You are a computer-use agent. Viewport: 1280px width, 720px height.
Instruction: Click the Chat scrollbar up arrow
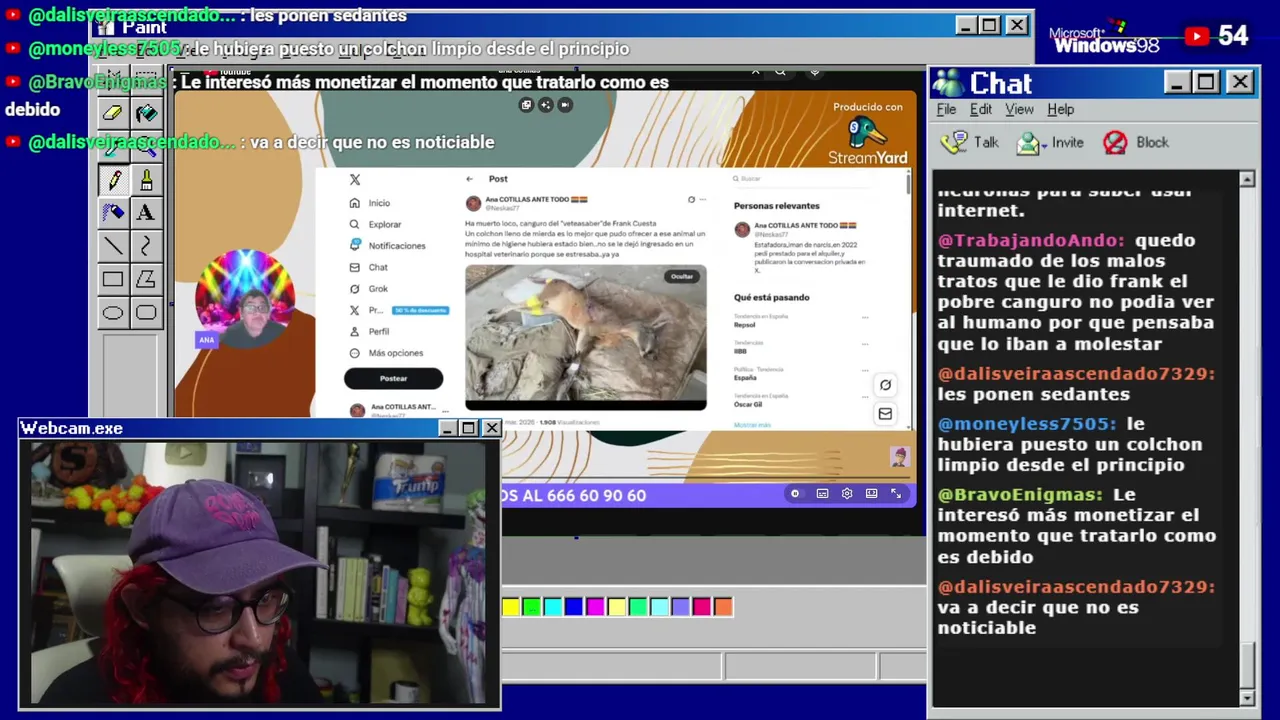coord(1247,180)
